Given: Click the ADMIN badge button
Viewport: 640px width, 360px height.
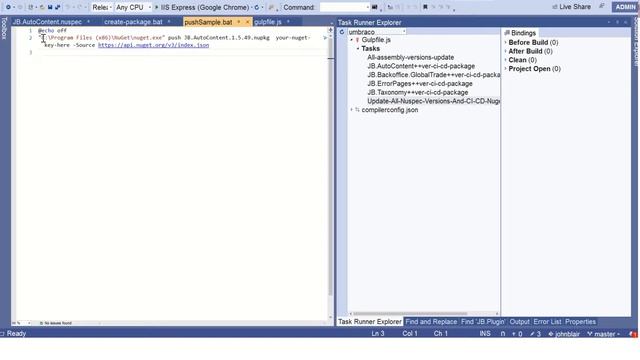Looking at the screenshot, I should [x=625, y=7].
